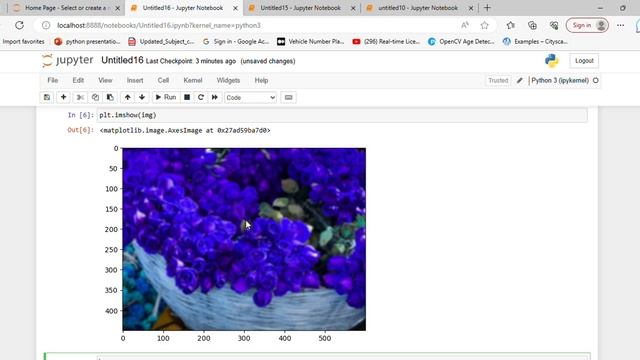Open a new browser tab
640x360 pixels.
click(487, 8)
